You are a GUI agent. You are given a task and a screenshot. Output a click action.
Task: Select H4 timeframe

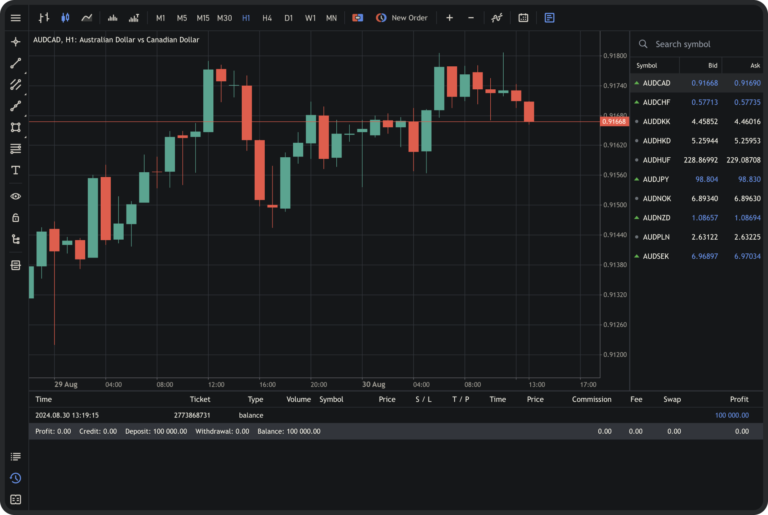pyautogui.click(x=267, y=18)
